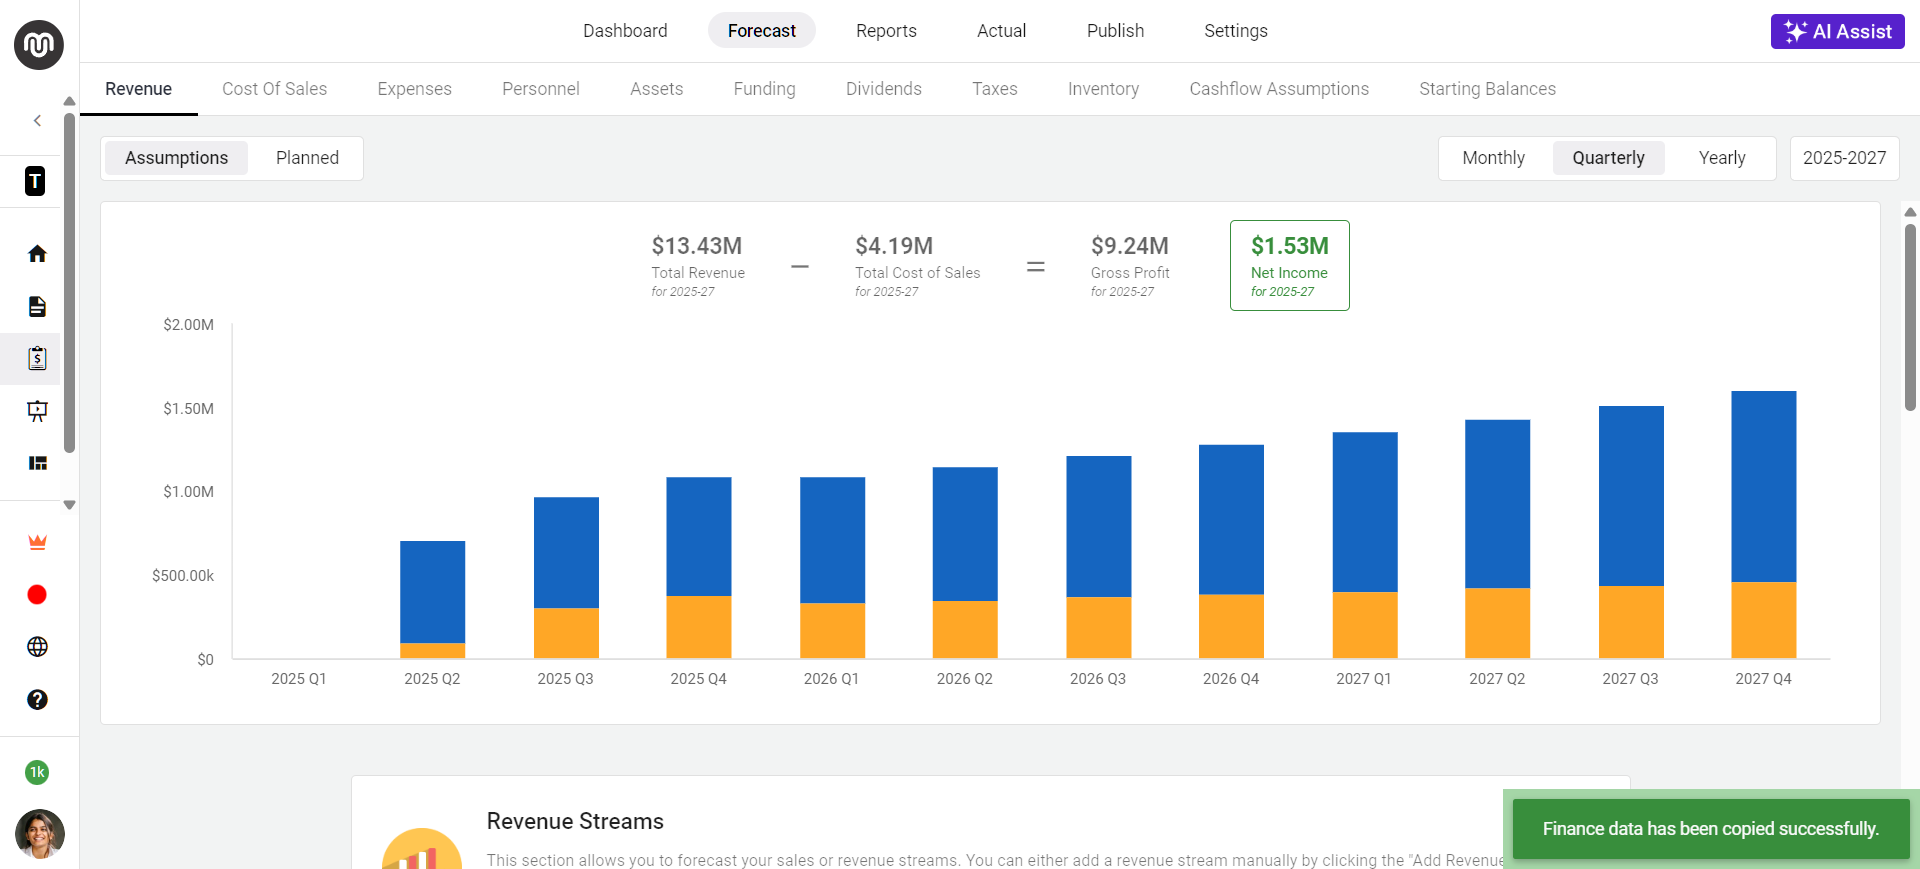Go to the Reports menu
Viewport: 1920px width, 869px height.
[x=886, y=31]
